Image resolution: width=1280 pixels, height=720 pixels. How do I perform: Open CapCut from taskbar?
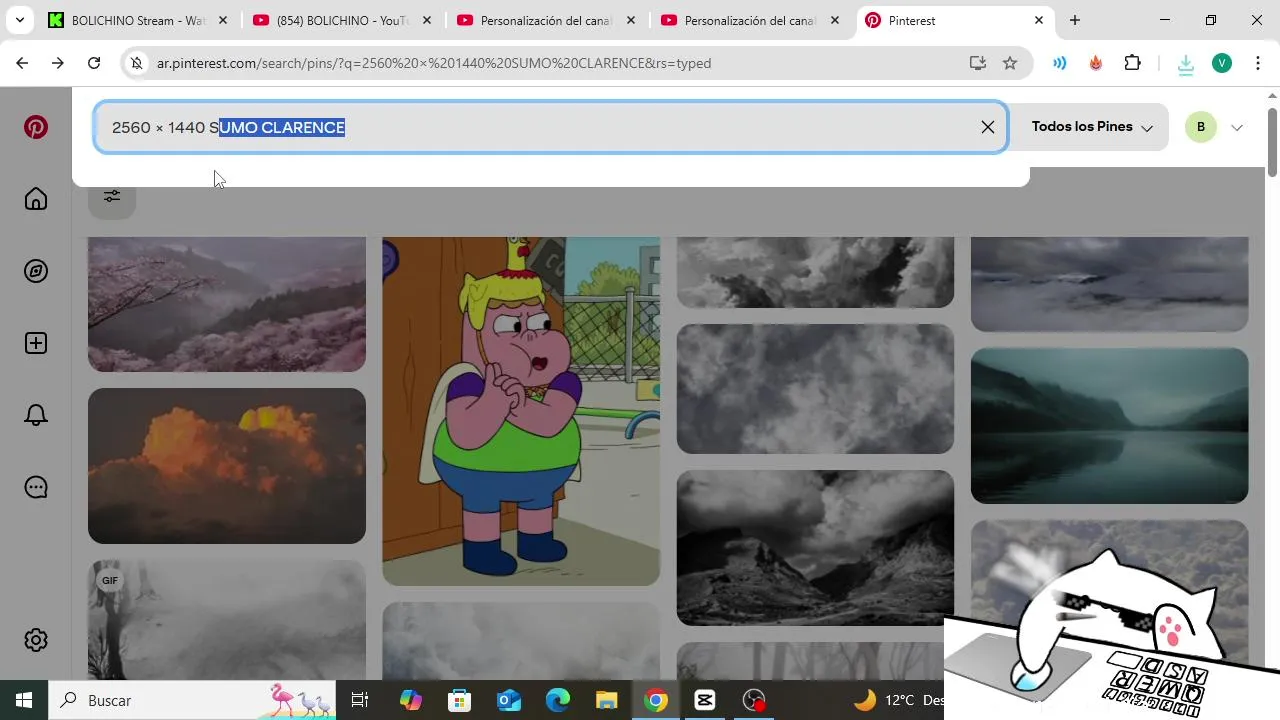[x=705, y=700]
